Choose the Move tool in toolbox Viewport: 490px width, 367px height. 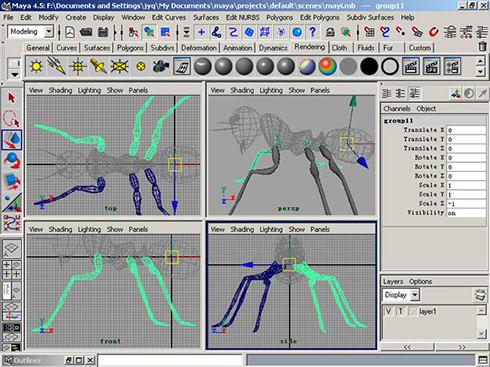pos(12,140)
